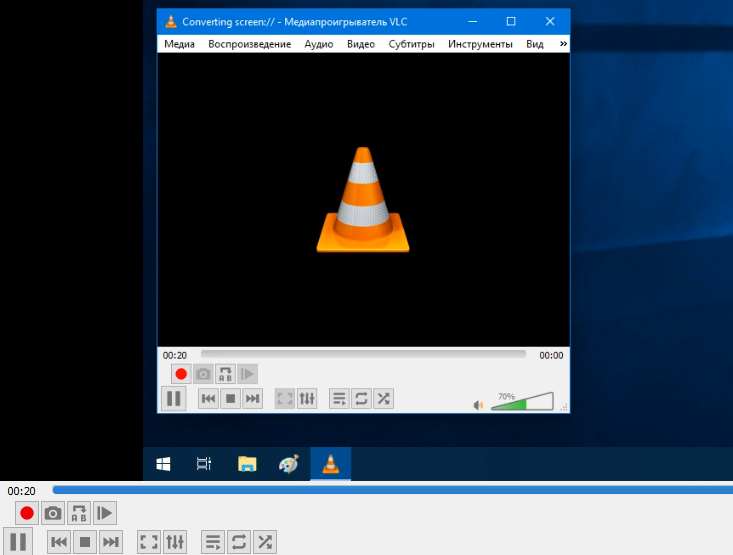Screen dimensions: 733x555
Task: Show playlist in outer VLC controls
Action: tap(213, 542)
